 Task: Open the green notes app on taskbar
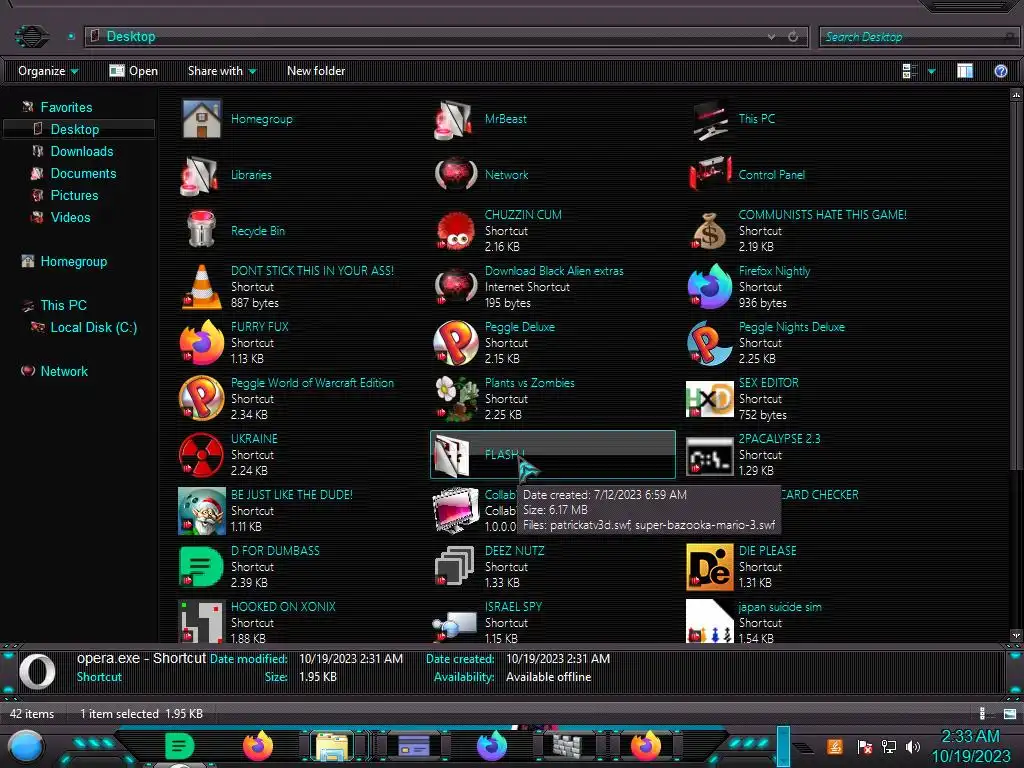180,746
